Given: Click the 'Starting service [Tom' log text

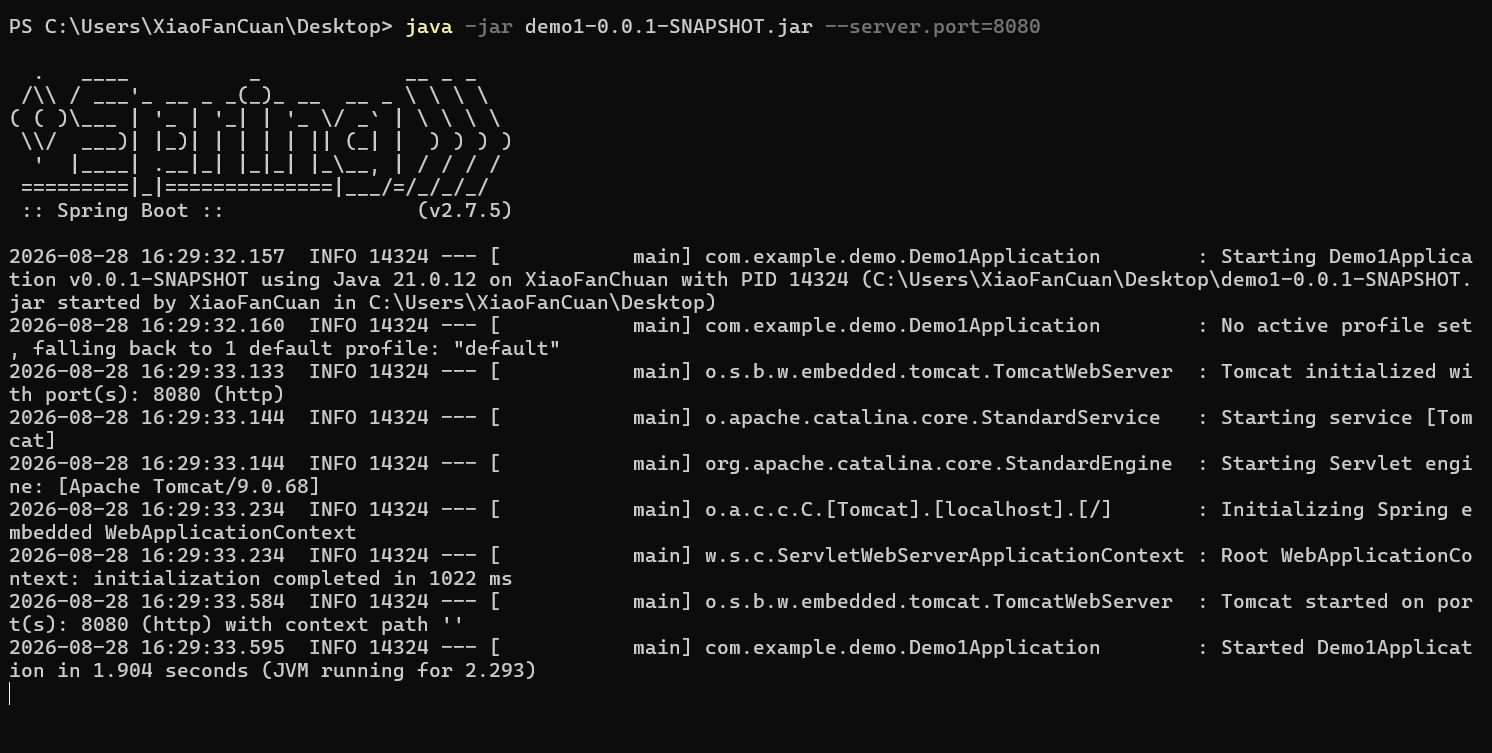Looking at the screenshot, I should [x=1347, y=418].
